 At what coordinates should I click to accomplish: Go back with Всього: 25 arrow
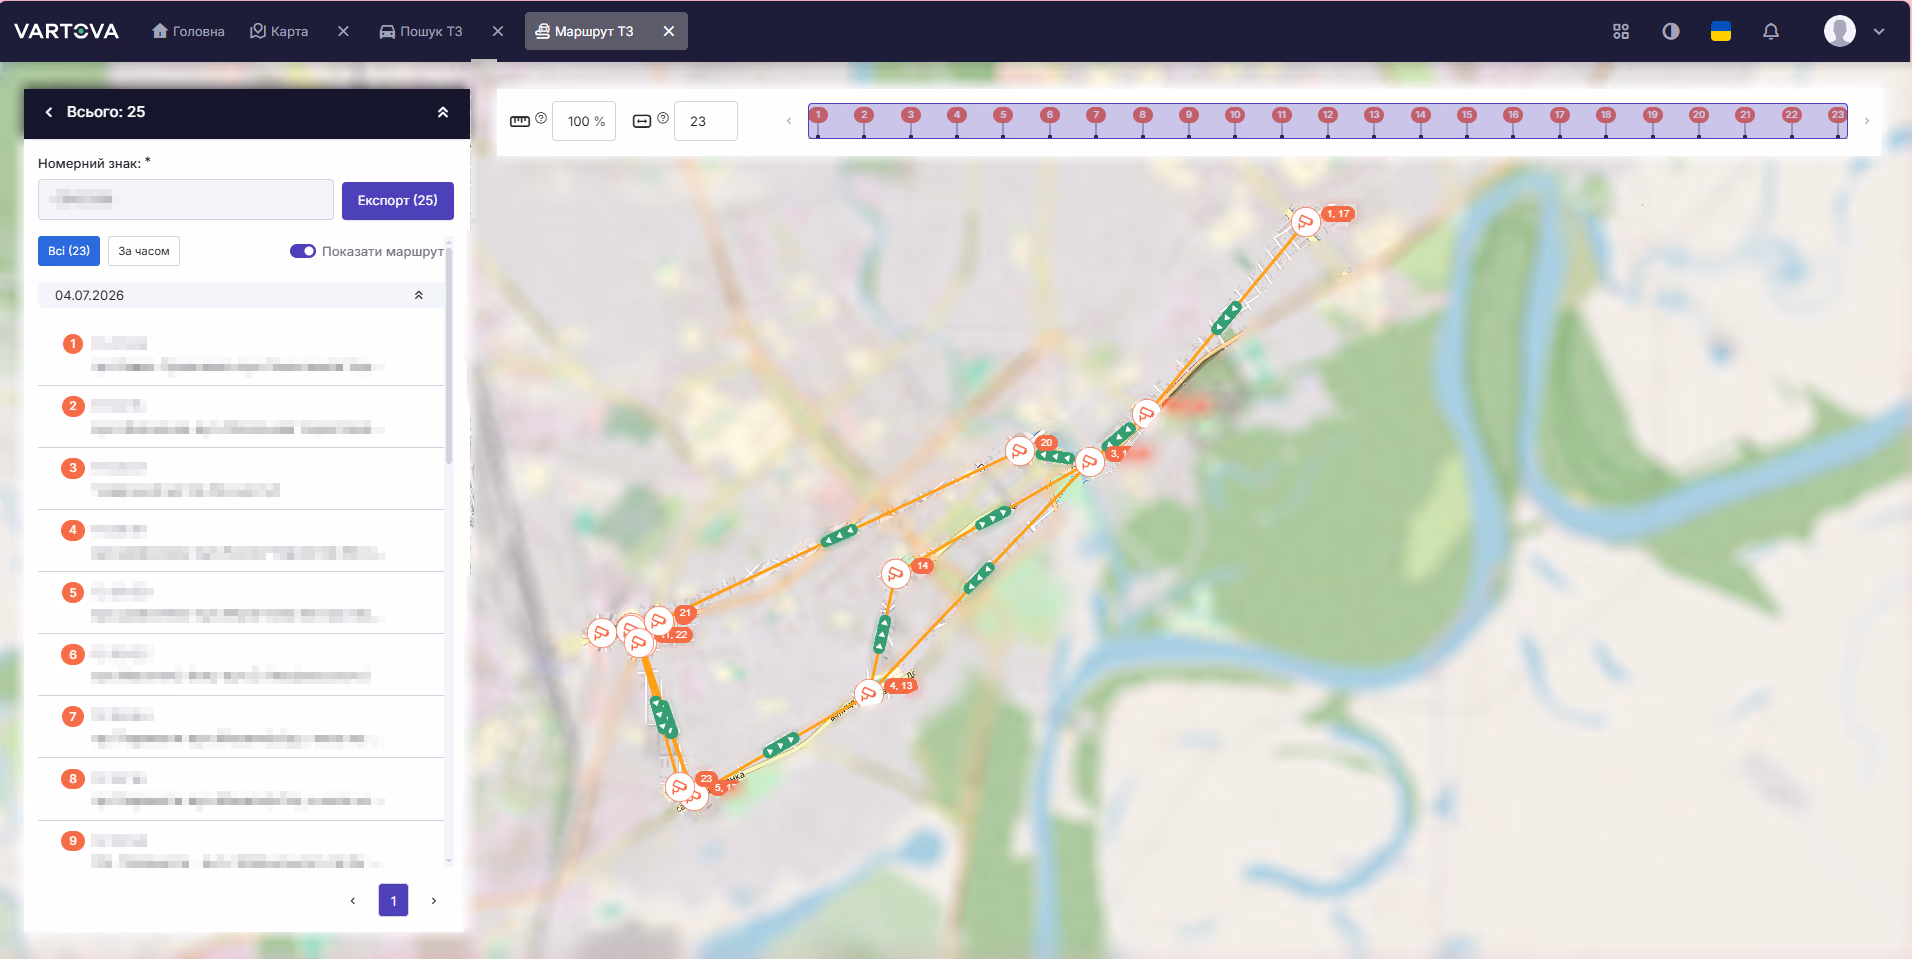click(x=49, y=112)
